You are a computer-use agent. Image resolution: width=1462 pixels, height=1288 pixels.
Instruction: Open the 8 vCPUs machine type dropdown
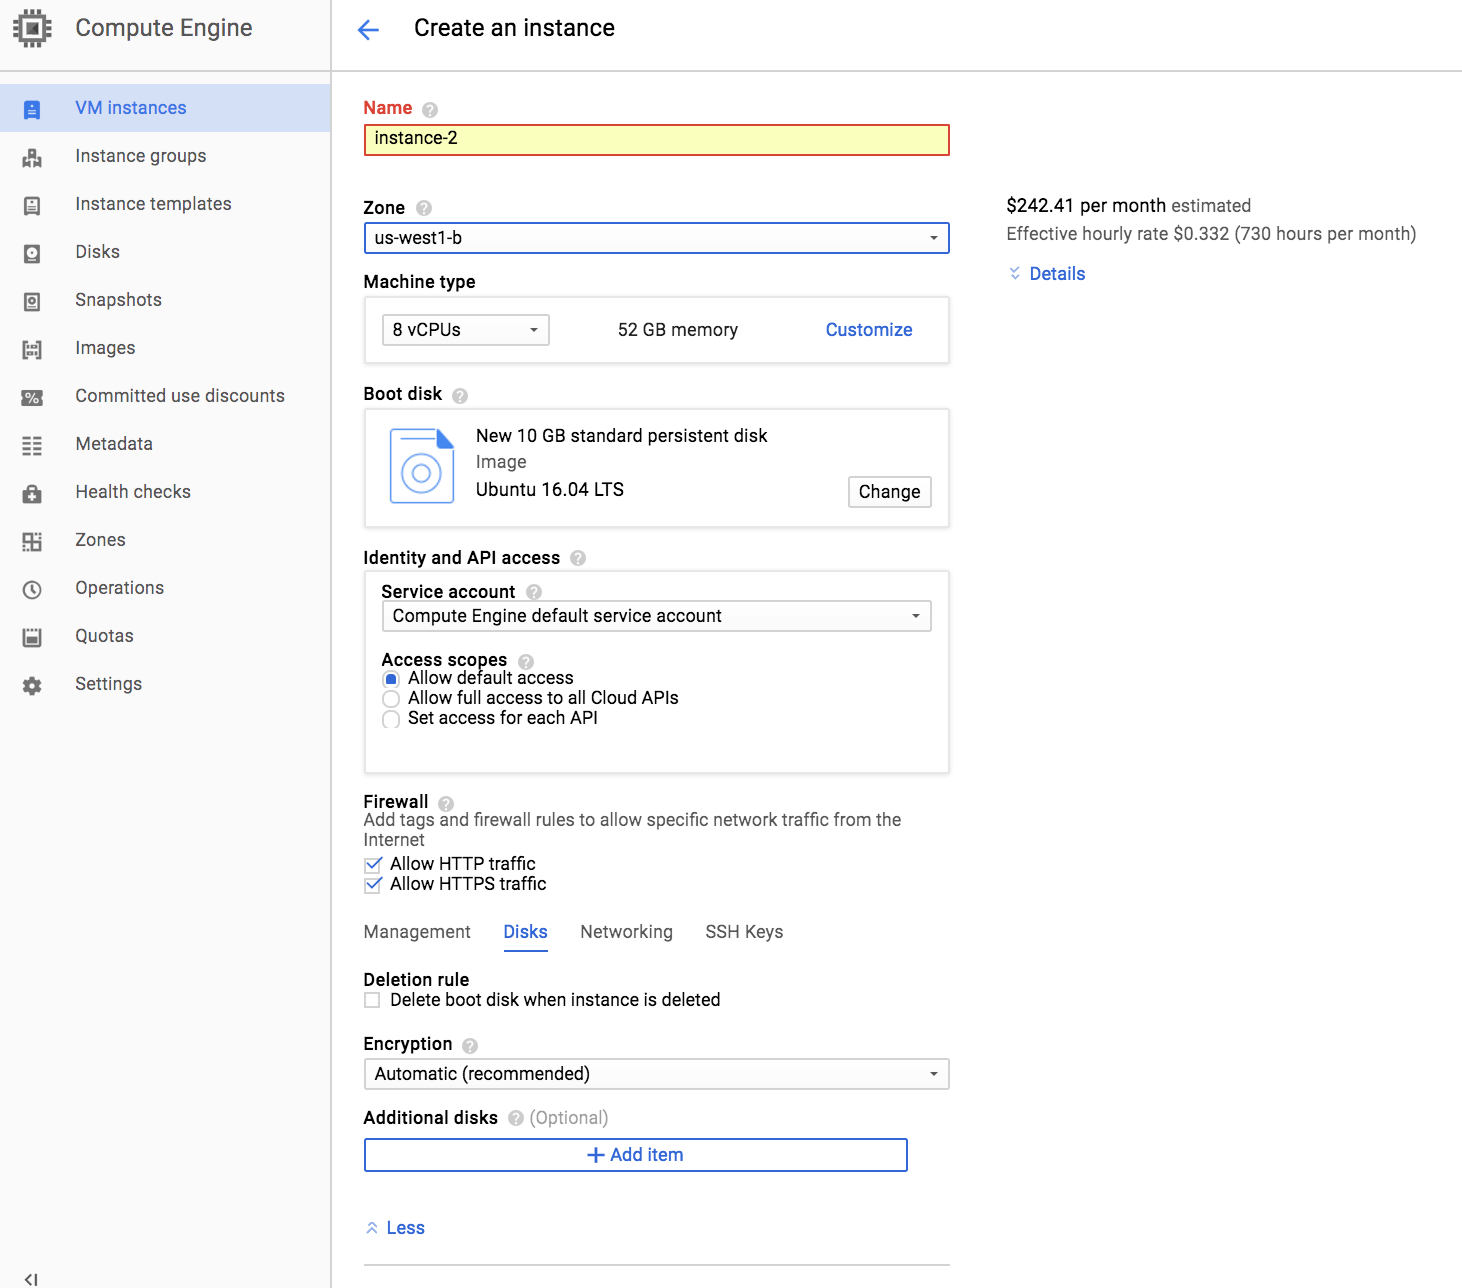point(465,330)
